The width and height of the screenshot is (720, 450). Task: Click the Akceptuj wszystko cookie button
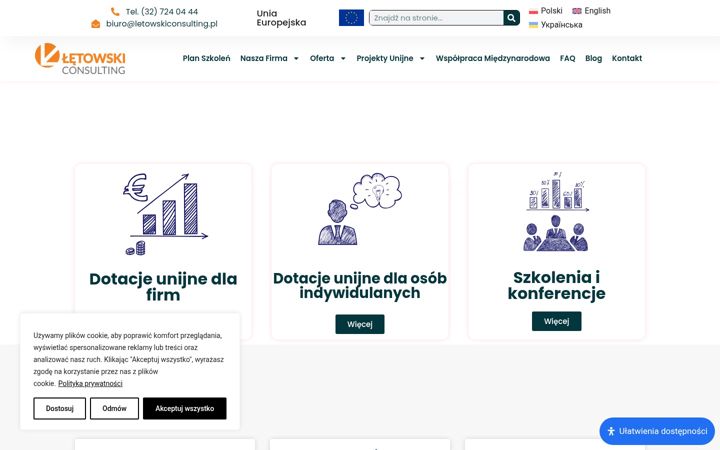pos(184,408)
